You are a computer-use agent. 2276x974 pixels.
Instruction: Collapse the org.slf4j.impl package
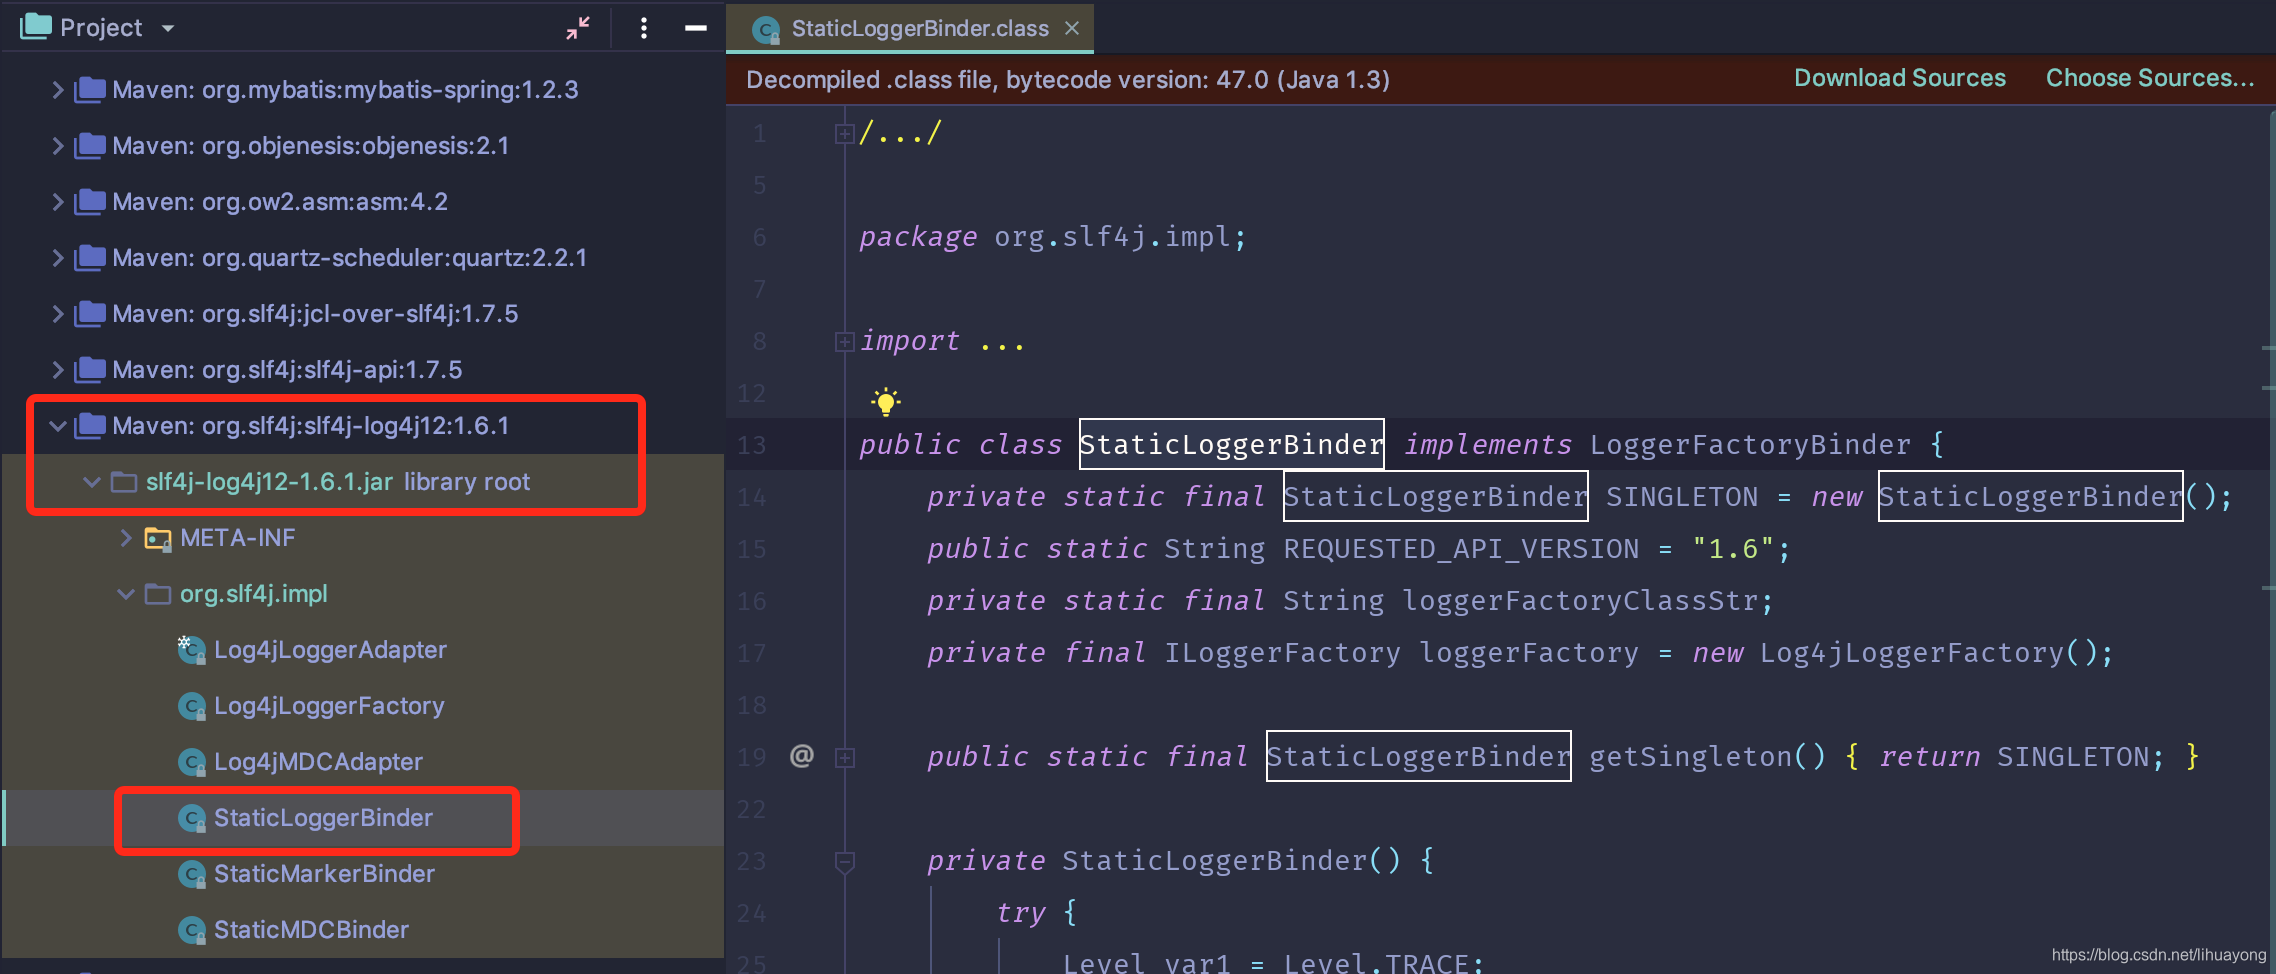(126, 594)
